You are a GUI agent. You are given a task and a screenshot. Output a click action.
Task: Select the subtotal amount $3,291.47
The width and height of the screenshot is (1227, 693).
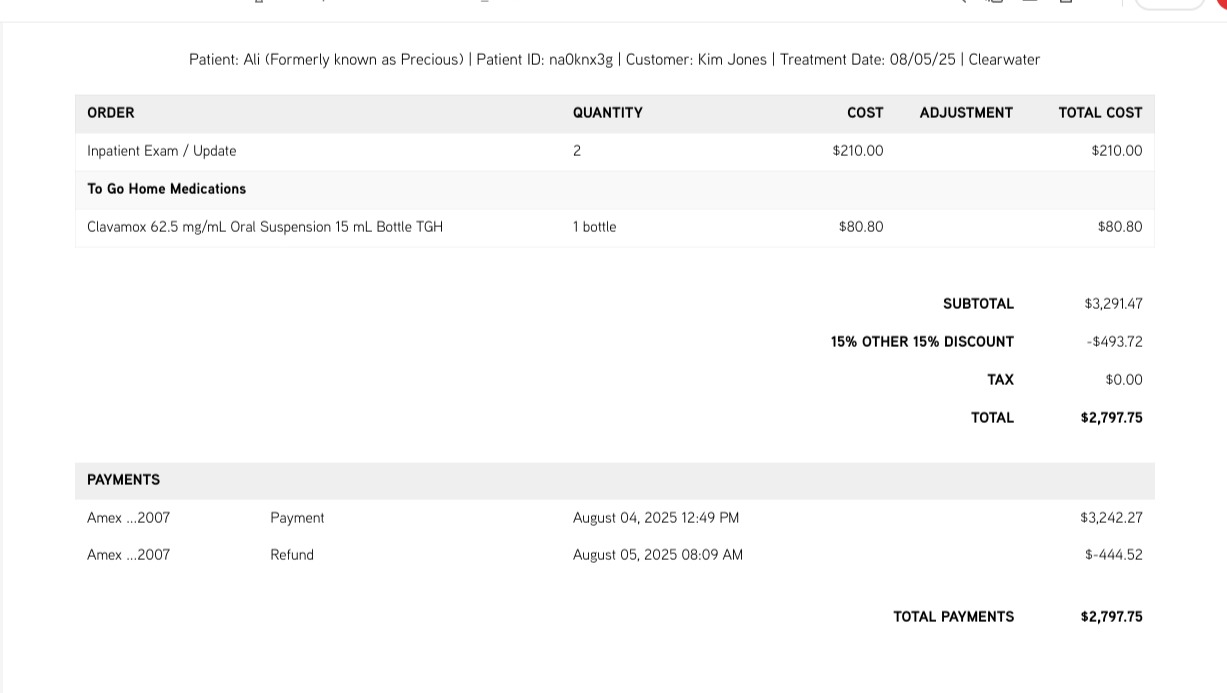pyautogui.click(x=1113, y=304)
